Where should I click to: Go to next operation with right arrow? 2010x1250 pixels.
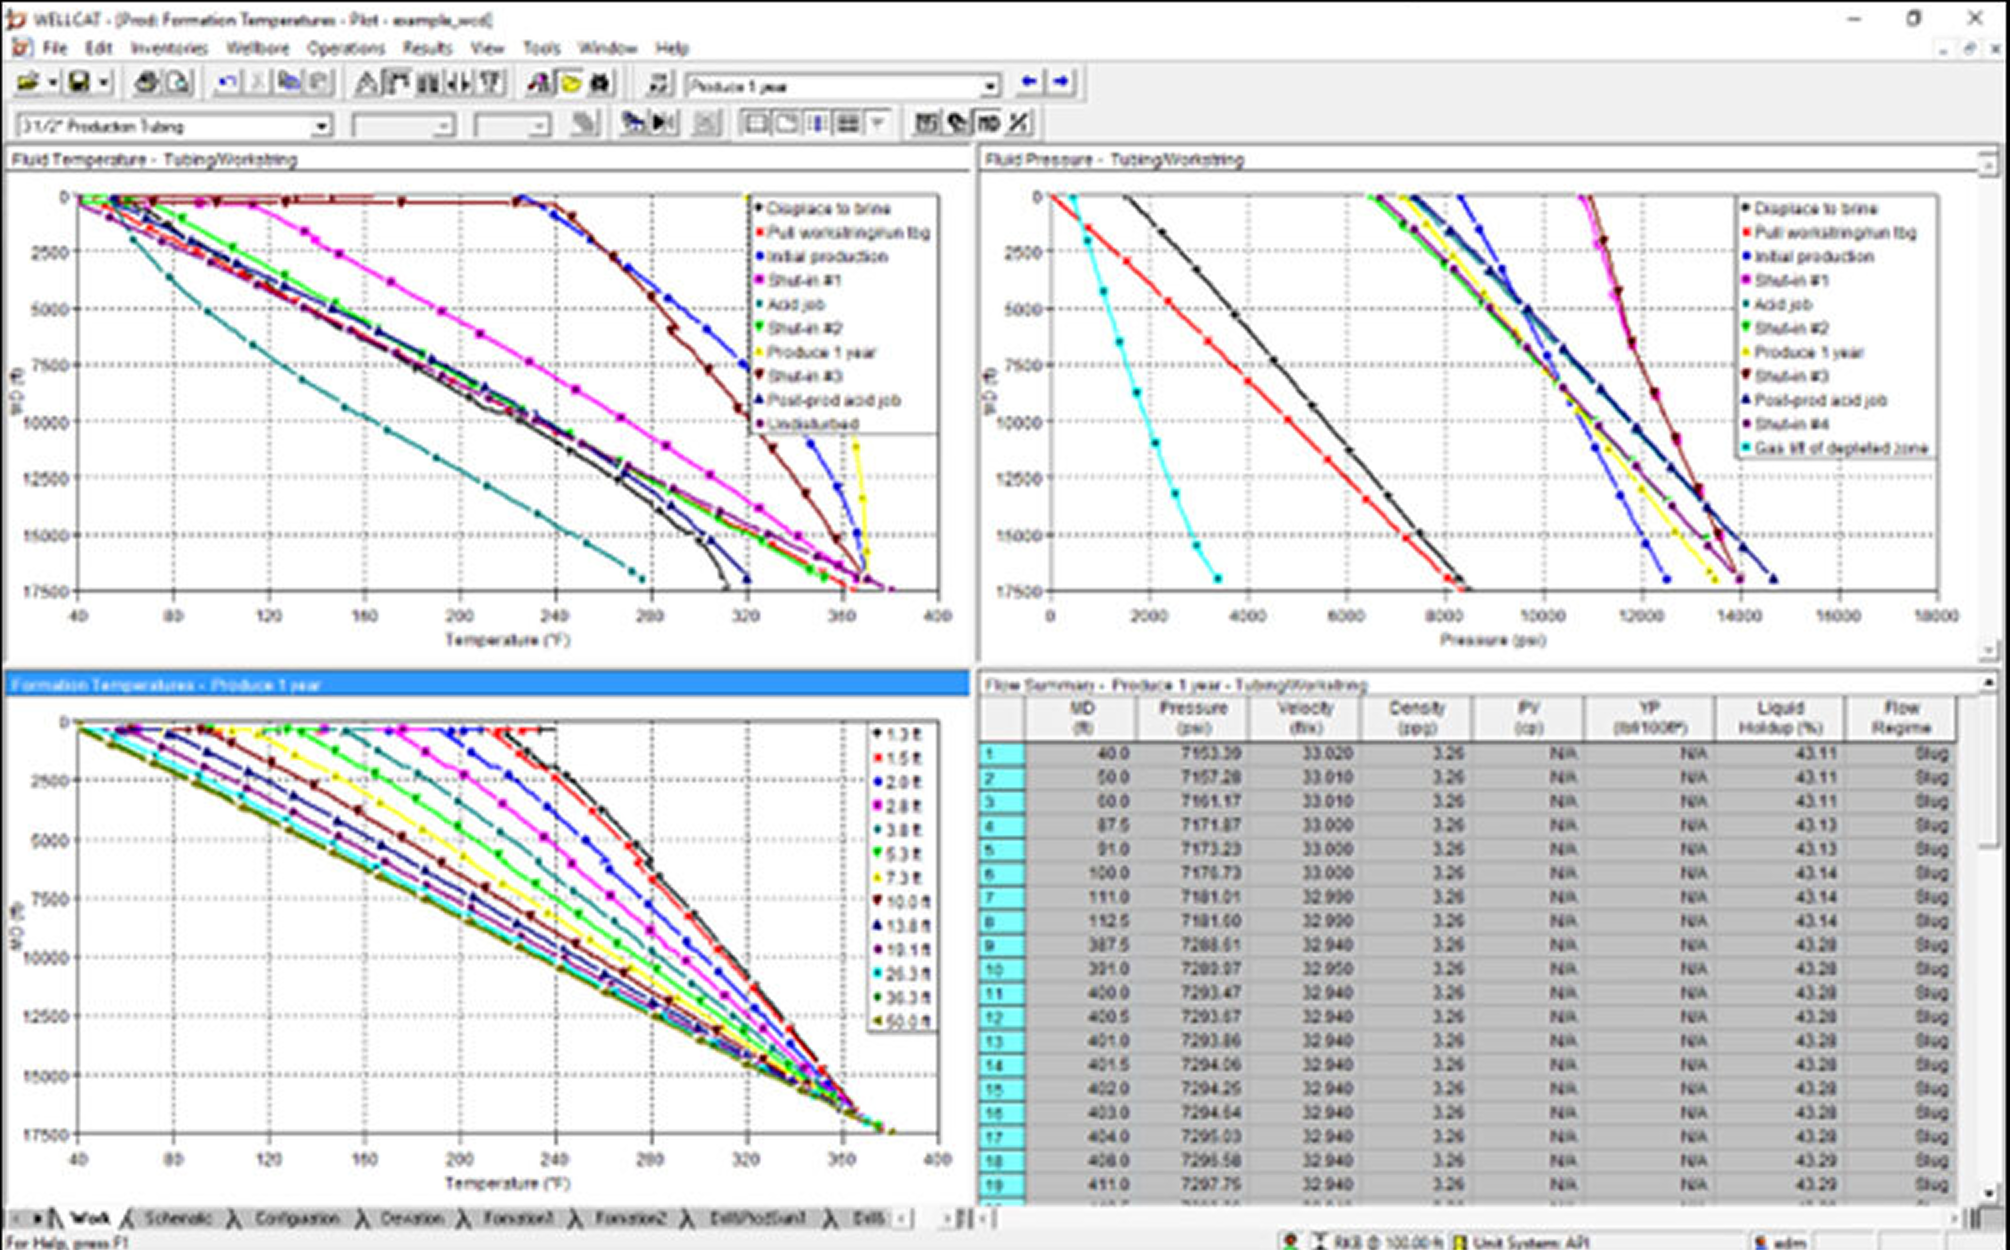tap(1061, 83)
